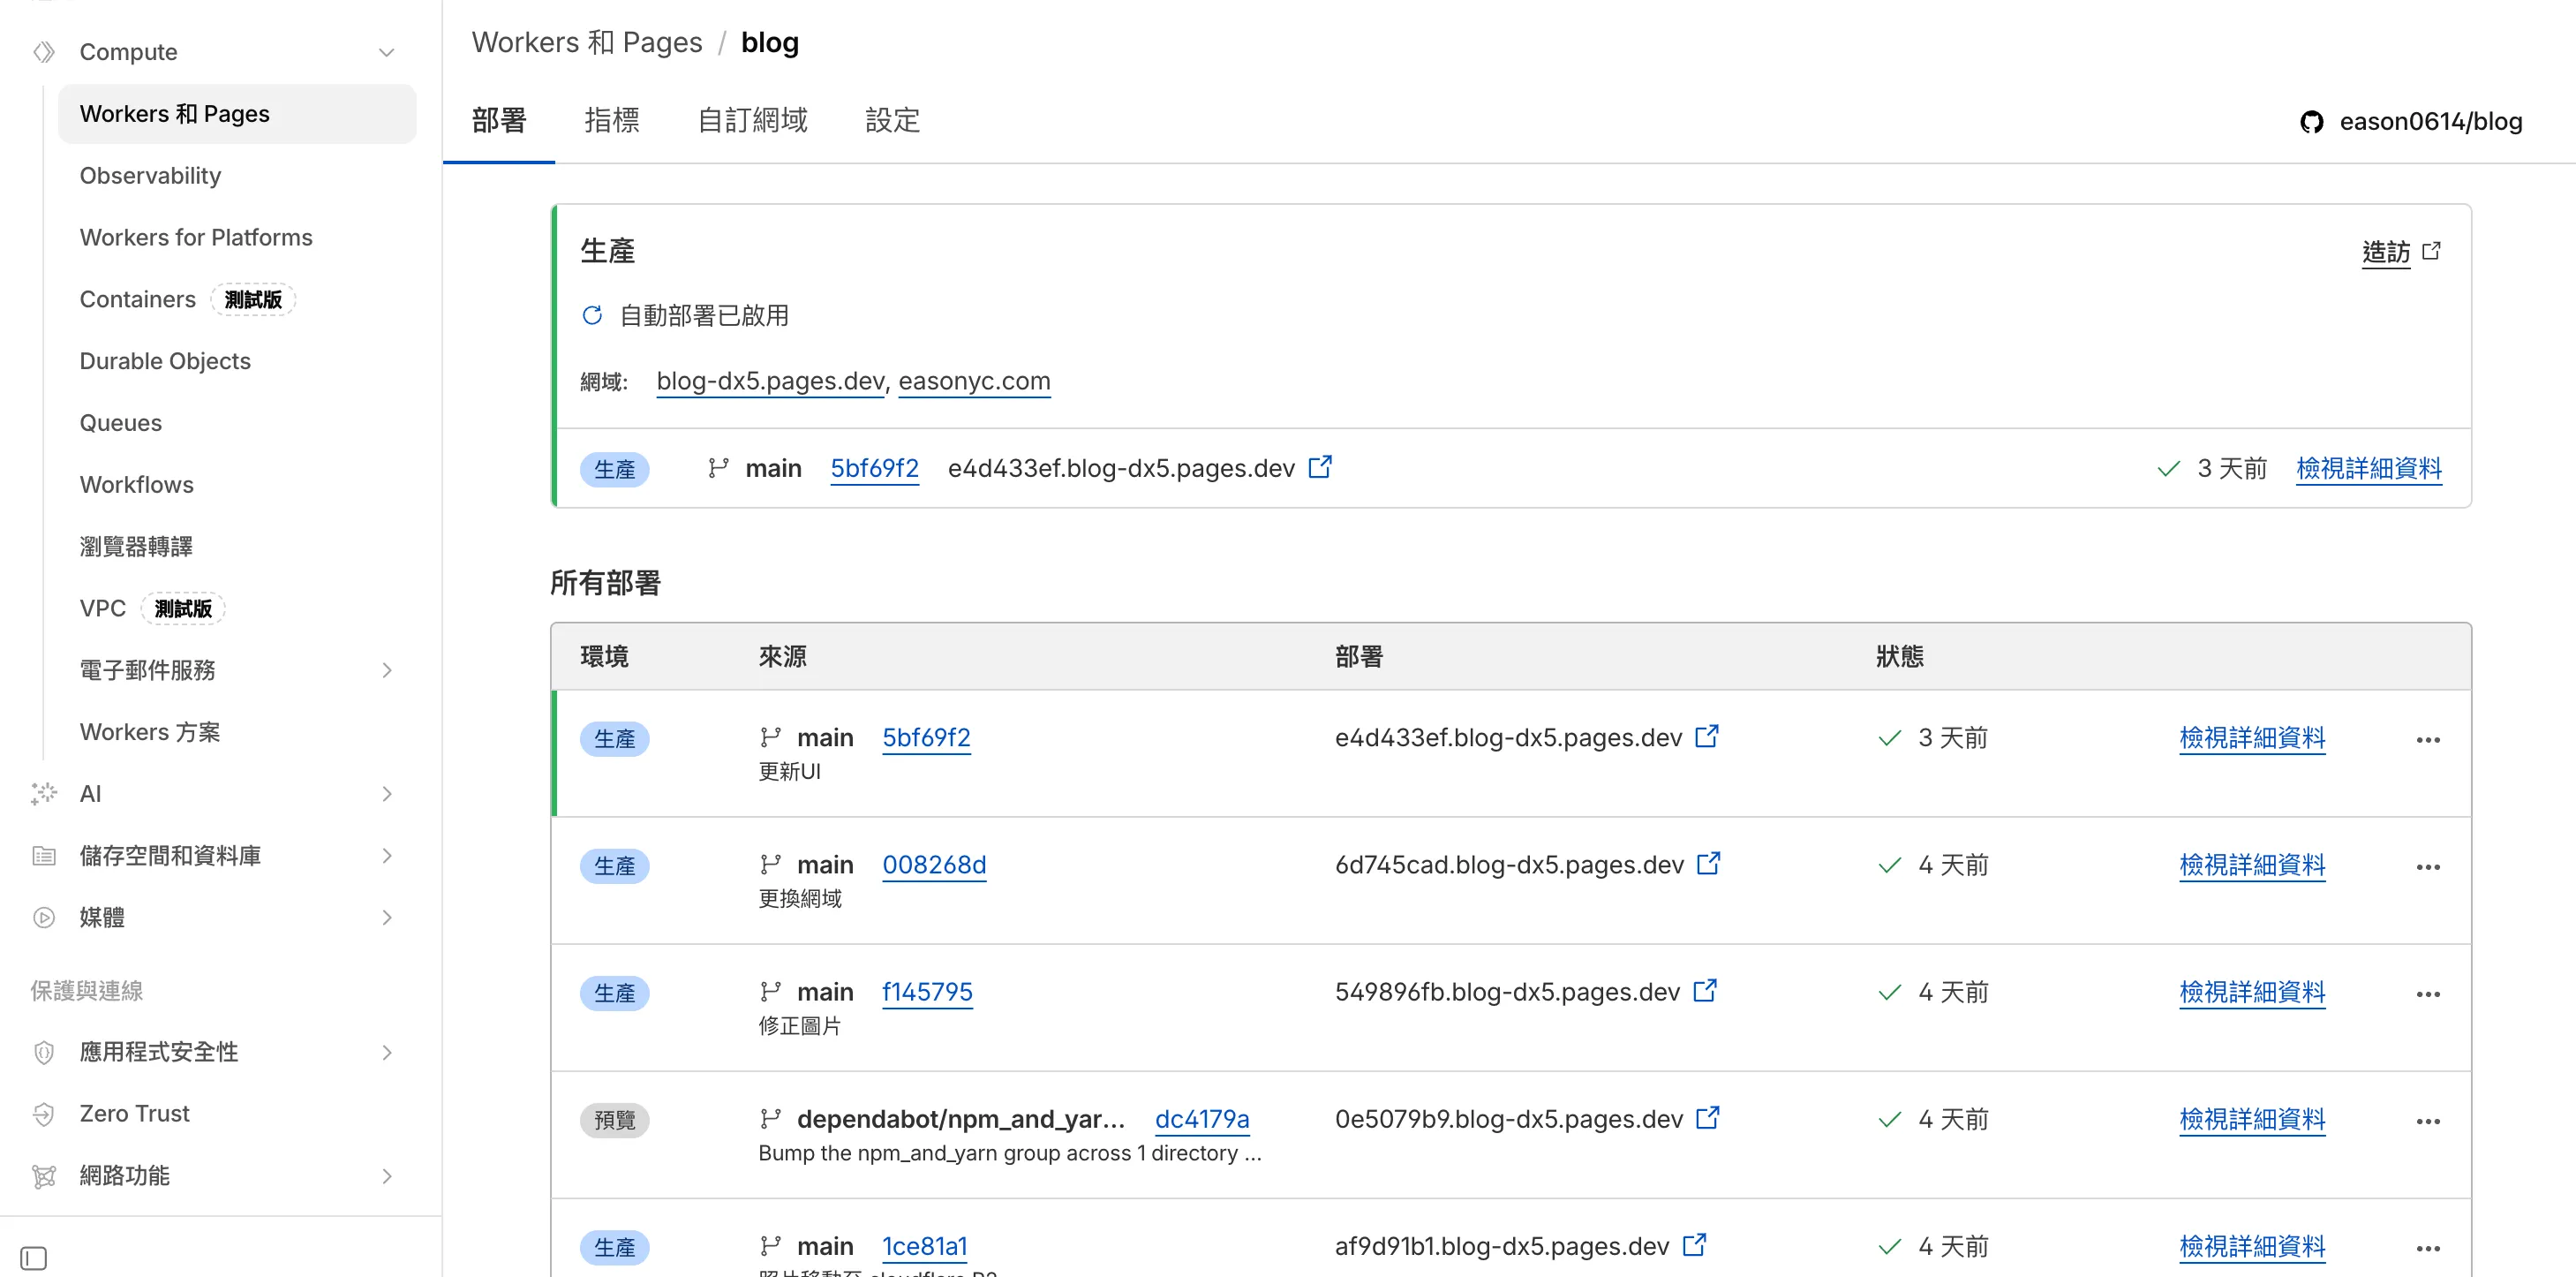Viewport: 2576px width, 1277px height.
Task: Switch to the 自訂網域 tab
Action: point(752,121)
